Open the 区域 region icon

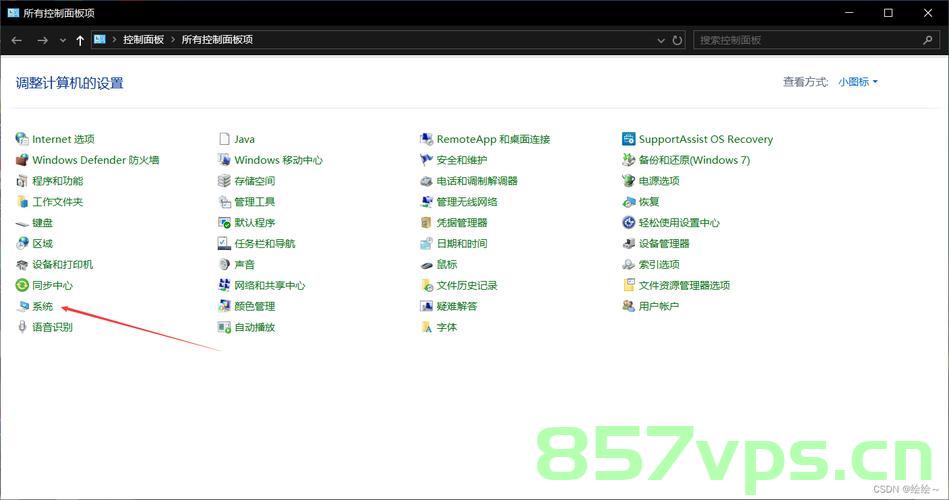(22, 243)
